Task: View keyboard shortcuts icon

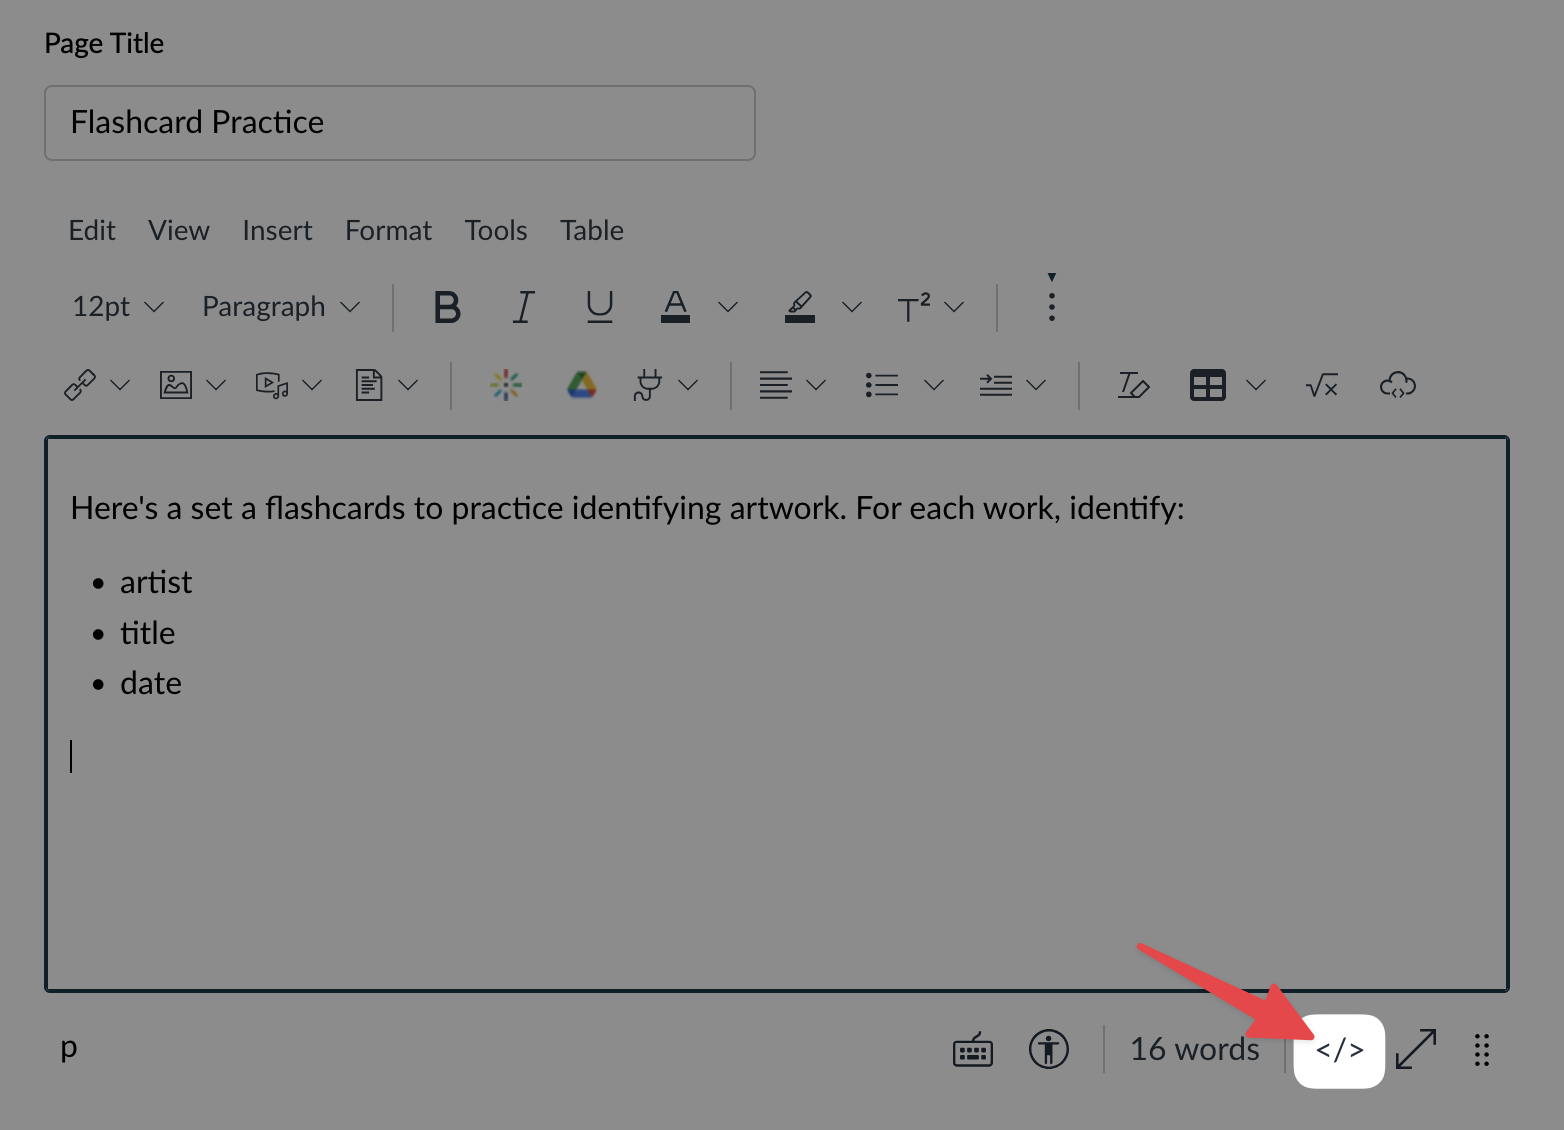Action: pos(973,1050)
